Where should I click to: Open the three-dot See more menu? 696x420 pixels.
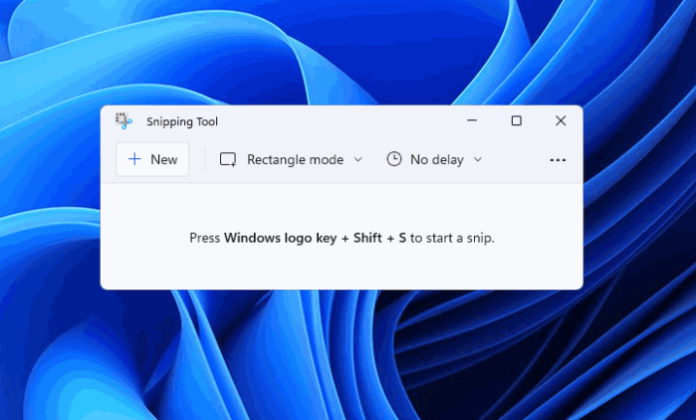point(558,160)
